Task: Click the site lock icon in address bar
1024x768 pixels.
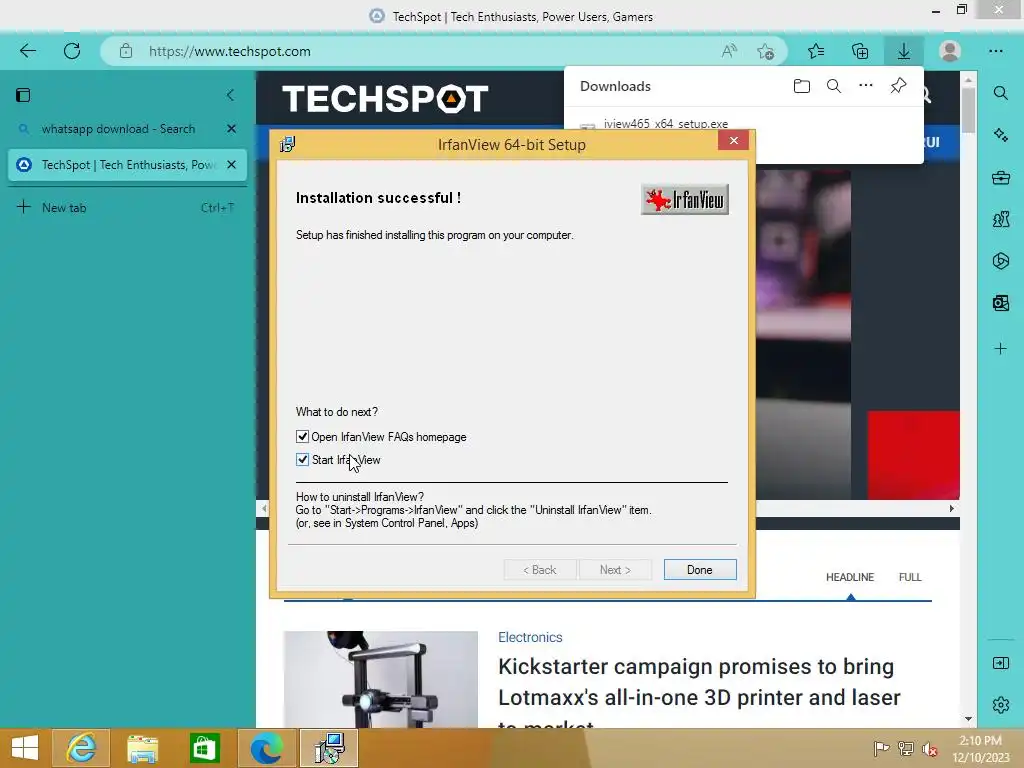Action: pyautogui.click(x=126, y=51)
